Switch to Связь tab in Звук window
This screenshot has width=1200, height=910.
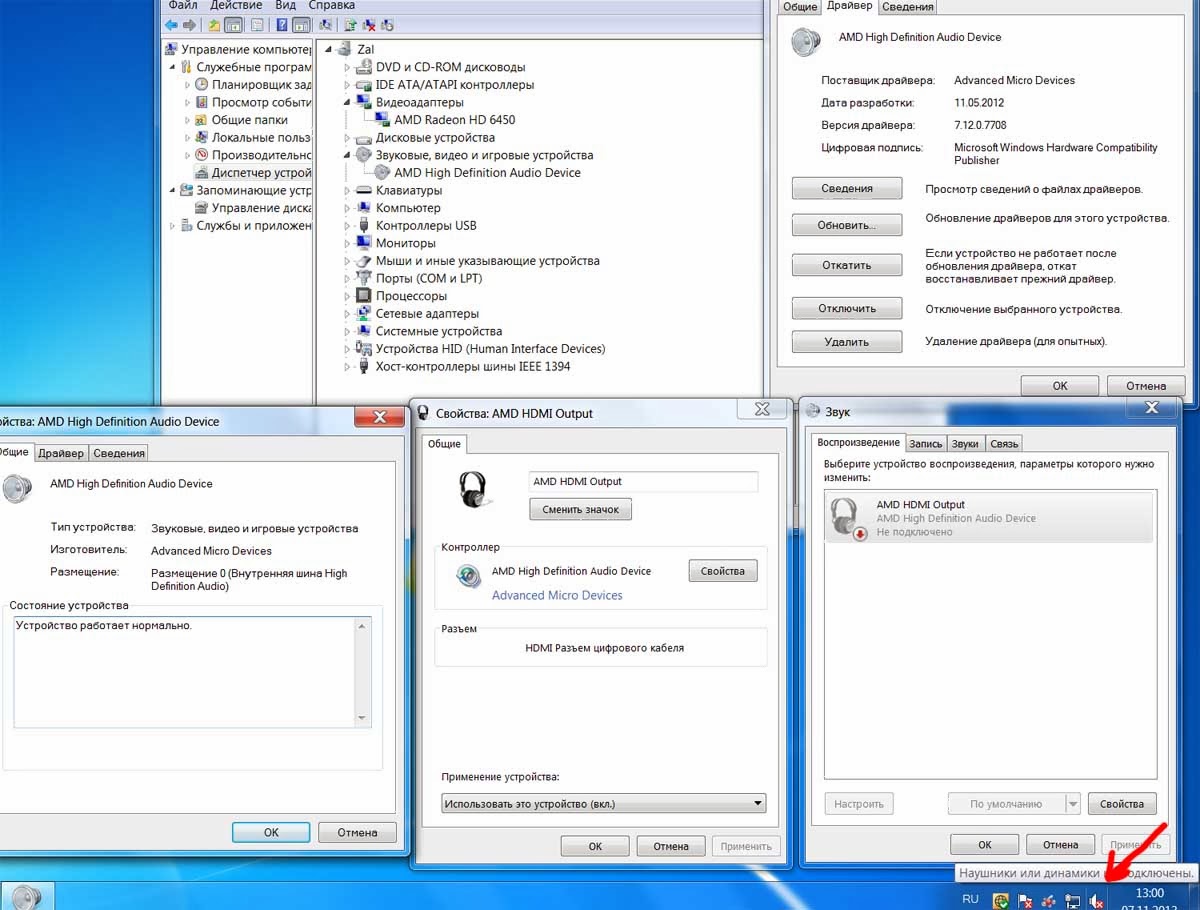pos(1004,444)
